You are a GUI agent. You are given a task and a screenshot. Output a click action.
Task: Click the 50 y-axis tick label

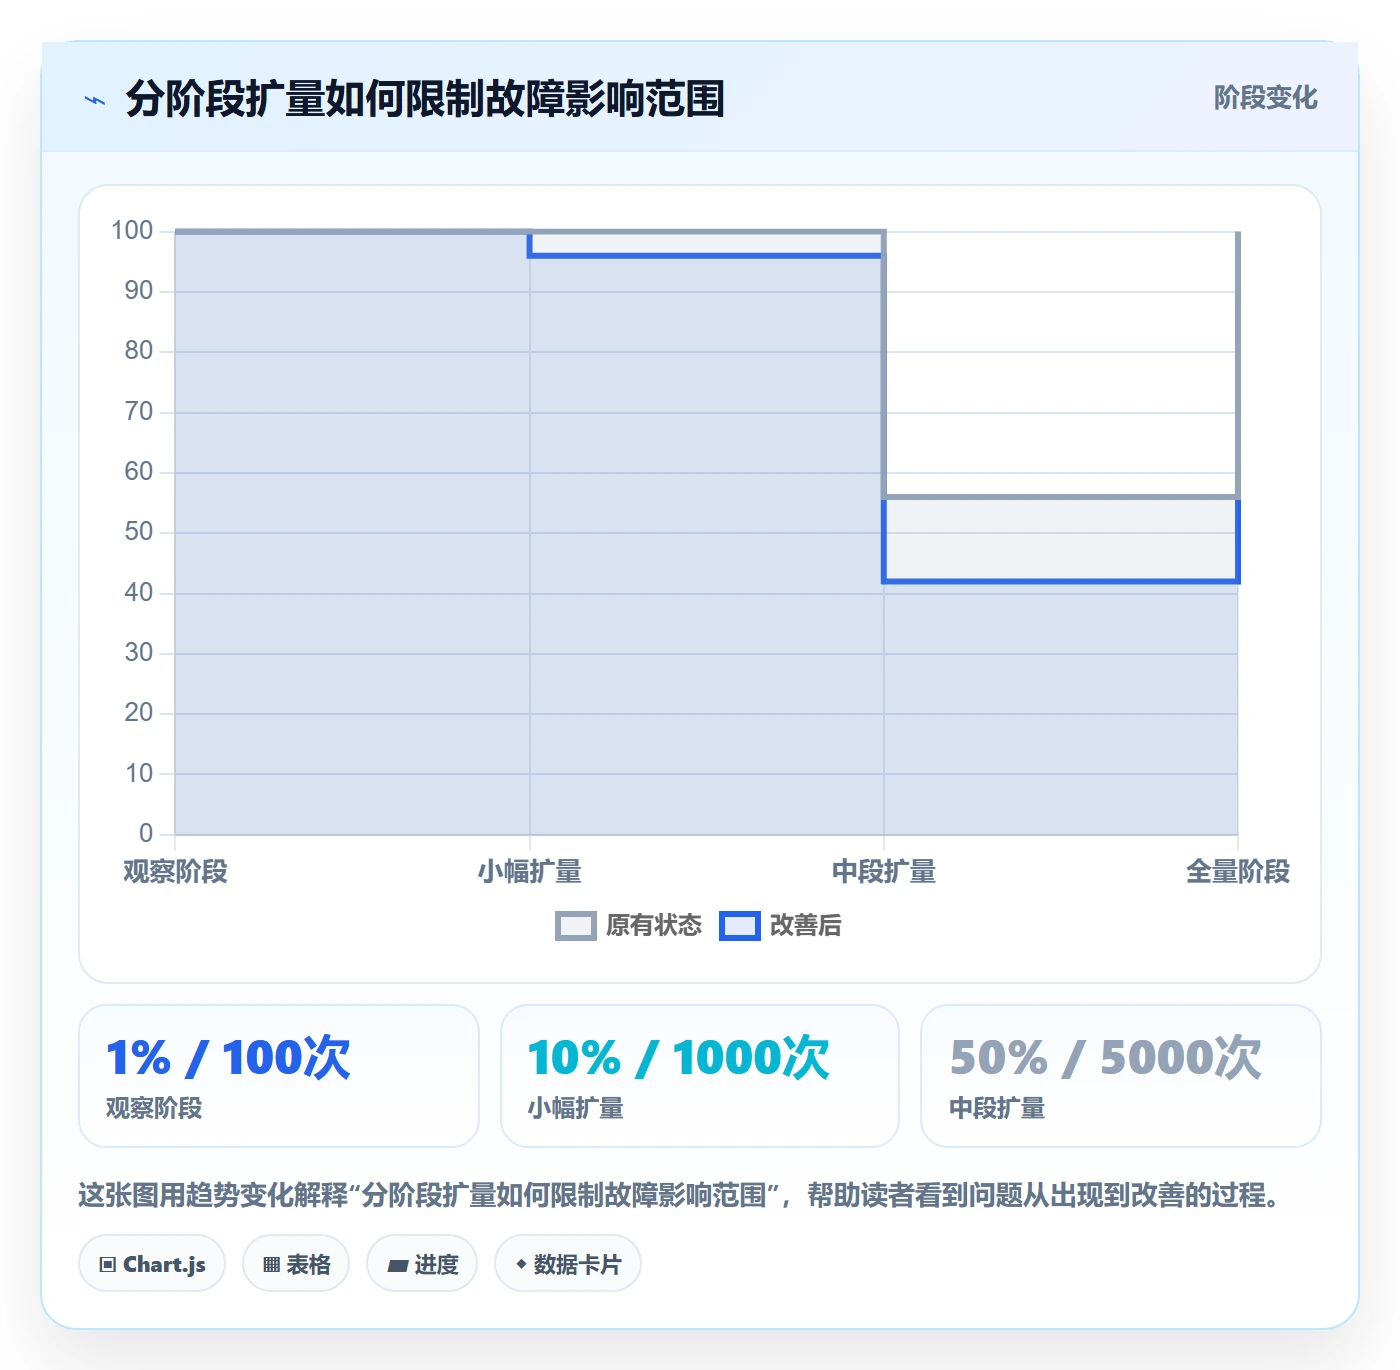coord(139,532)
